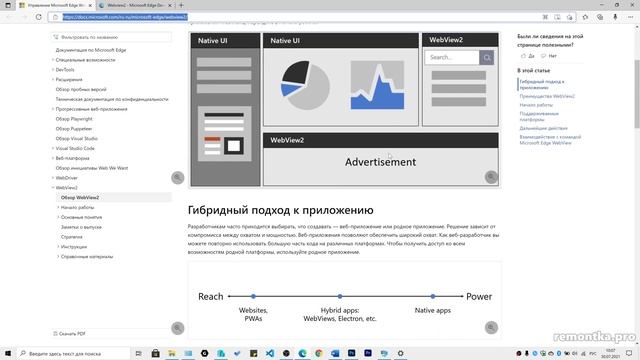640x360 pixels.
Task: Click the page vertical scrollbar thumb
Action: click(637, 94)
